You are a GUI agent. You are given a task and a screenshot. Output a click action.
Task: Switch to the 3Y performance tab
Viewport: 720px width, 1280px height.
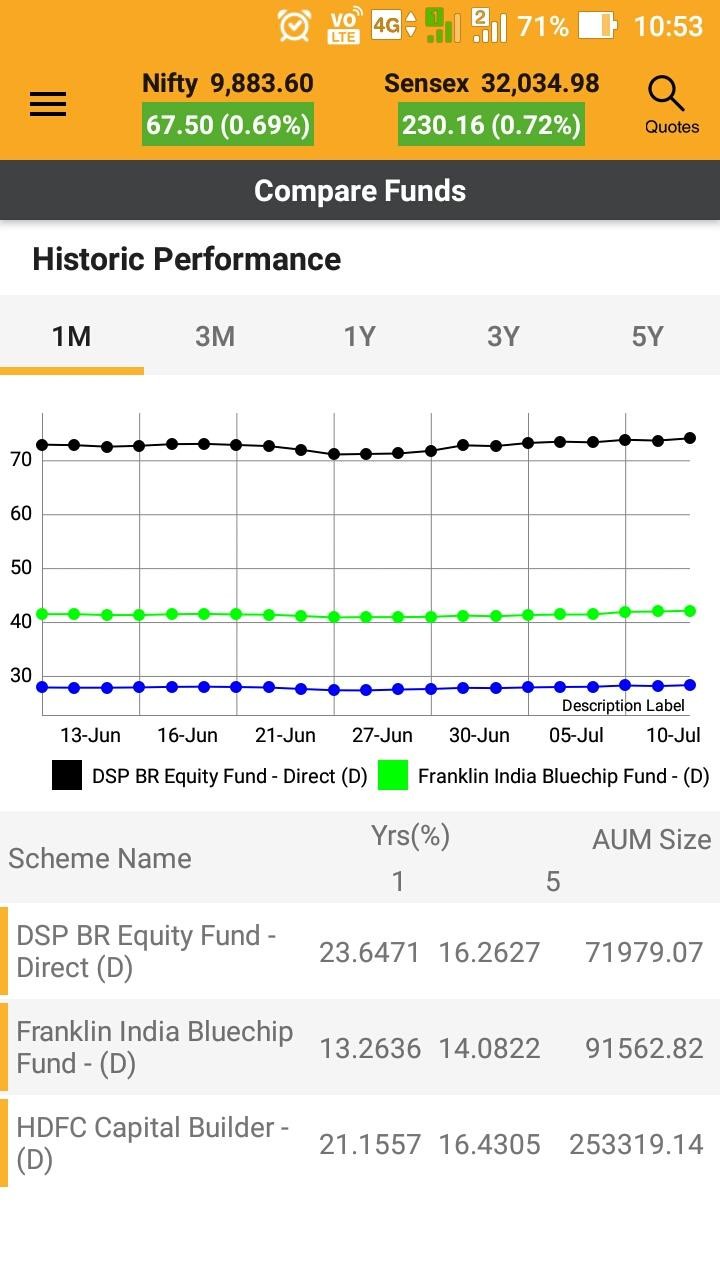click(x=503, y=337)
